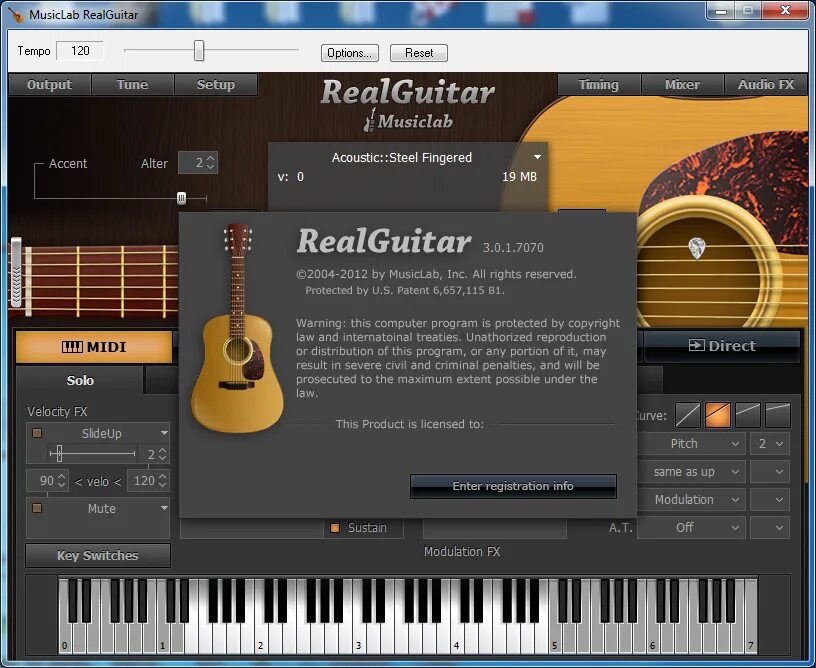Open the Key Switches panel
Screen dimensions: 816x668
(98, 556)
